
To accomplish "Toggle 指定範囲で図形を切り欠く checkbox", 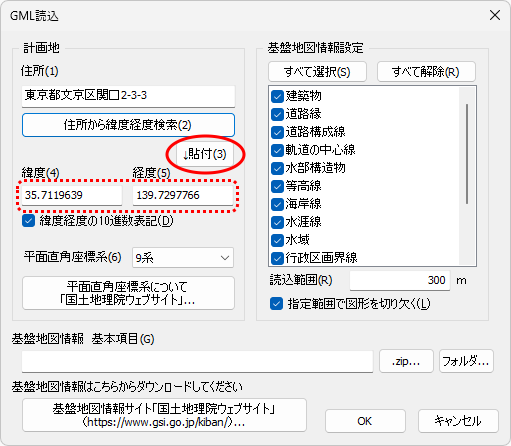I will [x=276, y=304].
